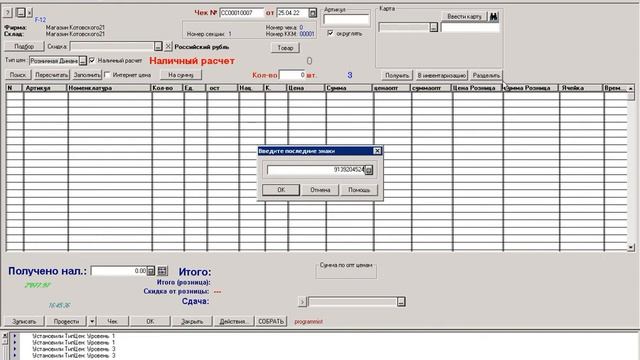Toggle the округлять checkbox
This screenshot has height=360, width=640.
pos(330,33)
